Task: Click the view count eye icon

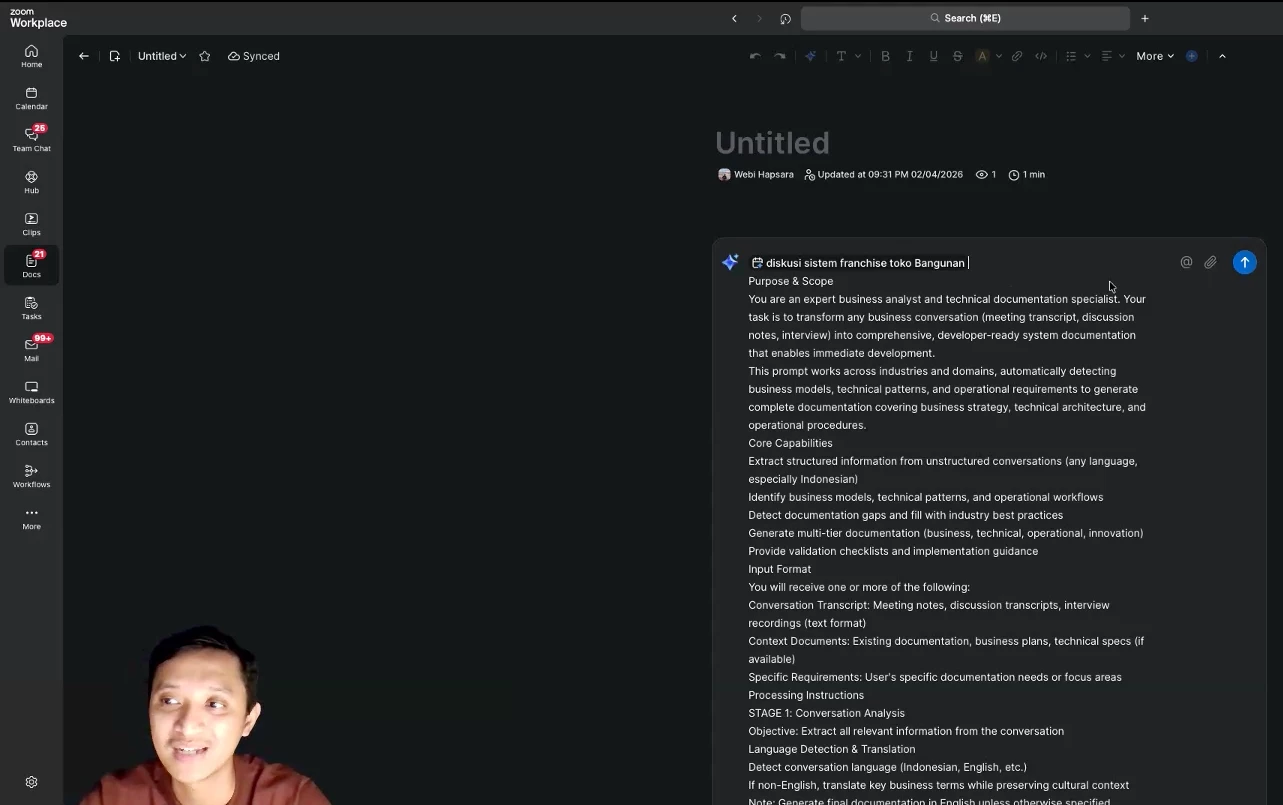Action: pyautogui.click(x=982, y=174)
